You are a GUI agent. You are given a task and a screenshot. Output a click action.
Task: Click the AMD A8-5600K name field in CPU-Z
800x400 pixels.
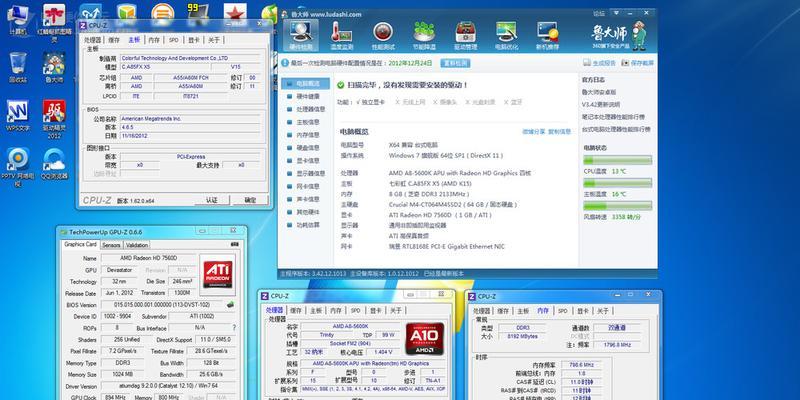click(x=351, y=326)
